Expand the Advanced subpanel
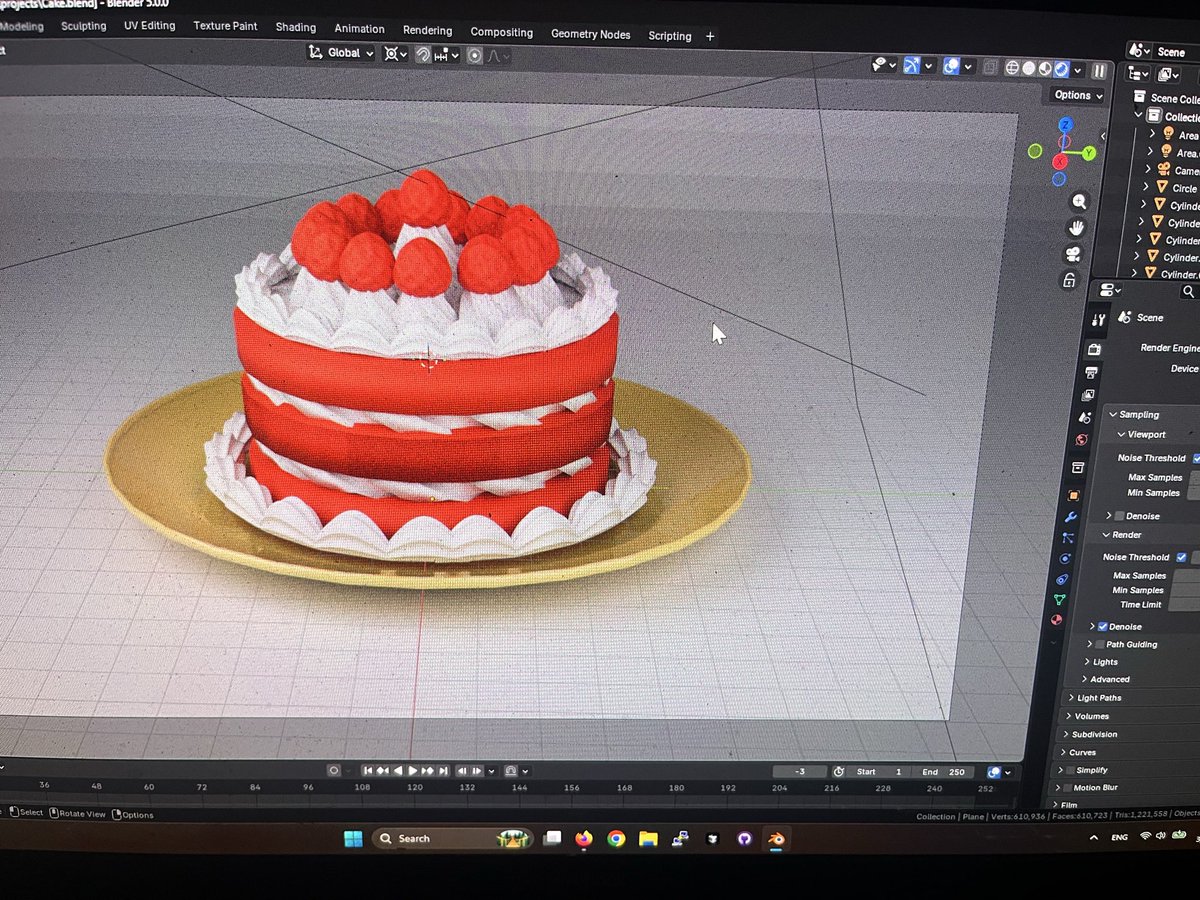The height and width of the screenshot is (900, 1200). coord(1083,679)
